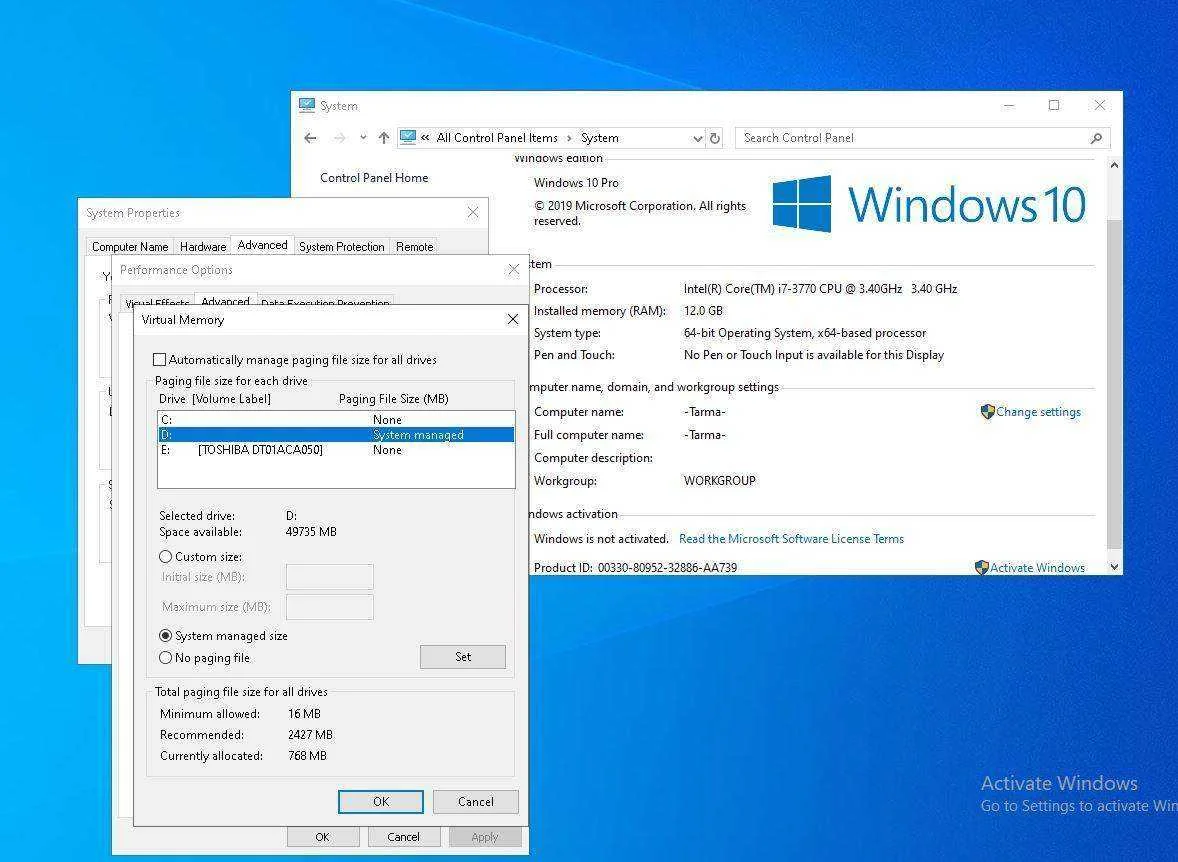Image resolution: width=1178 pixels, height=862 pixels.
Task: Click the Forward arrow in System window
Action: [x=340, y=138]
